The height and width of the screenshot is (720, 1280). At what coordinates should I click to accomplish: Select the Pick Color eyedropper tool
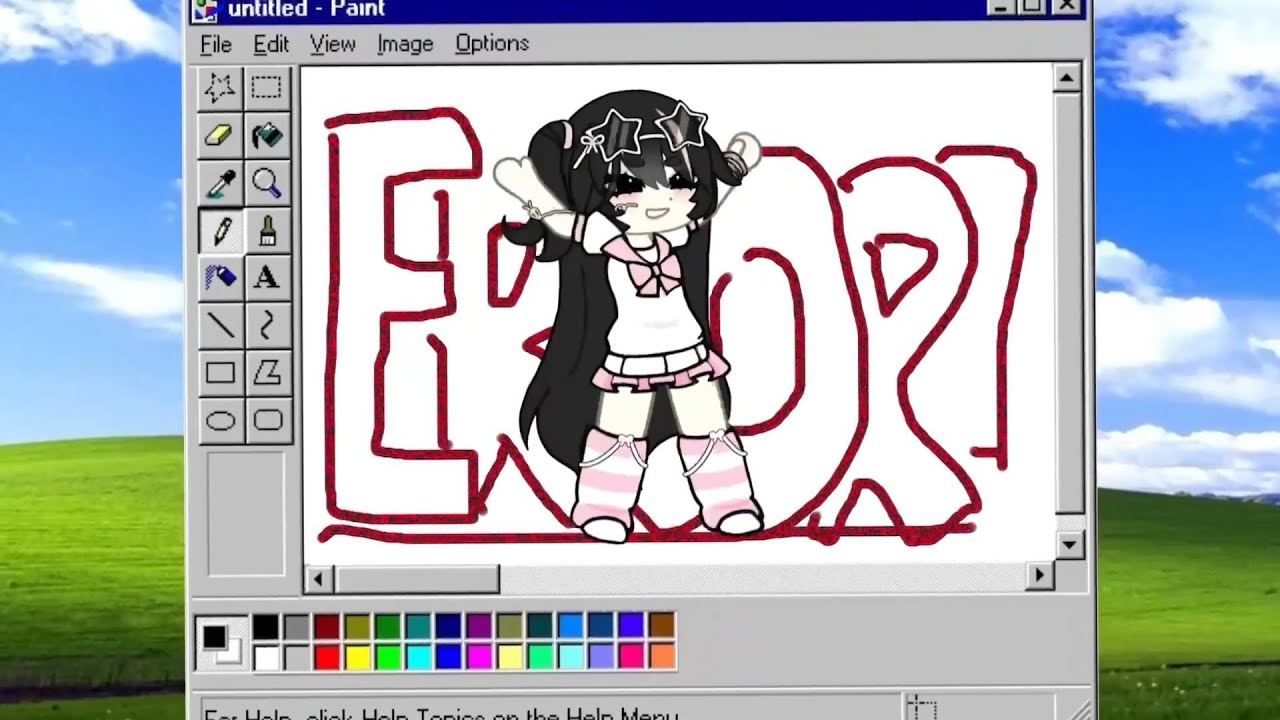[220, 182]
